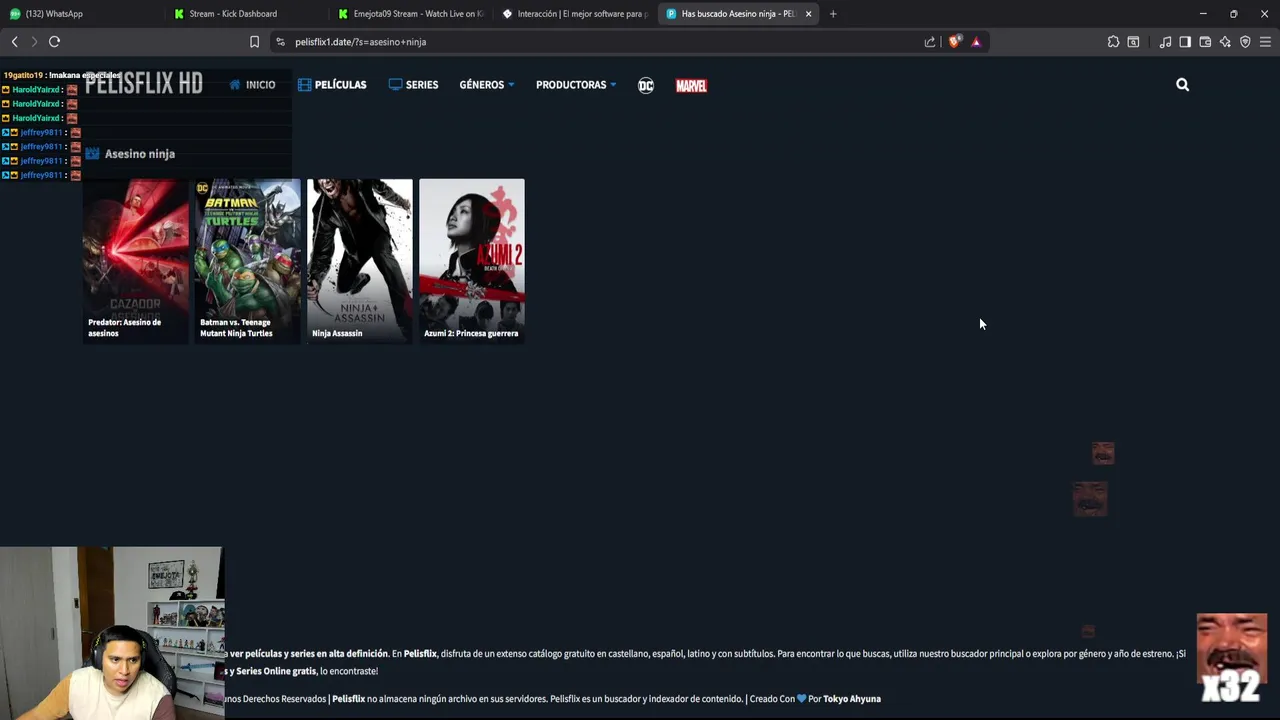Open a new tab with the plus button

833,14
